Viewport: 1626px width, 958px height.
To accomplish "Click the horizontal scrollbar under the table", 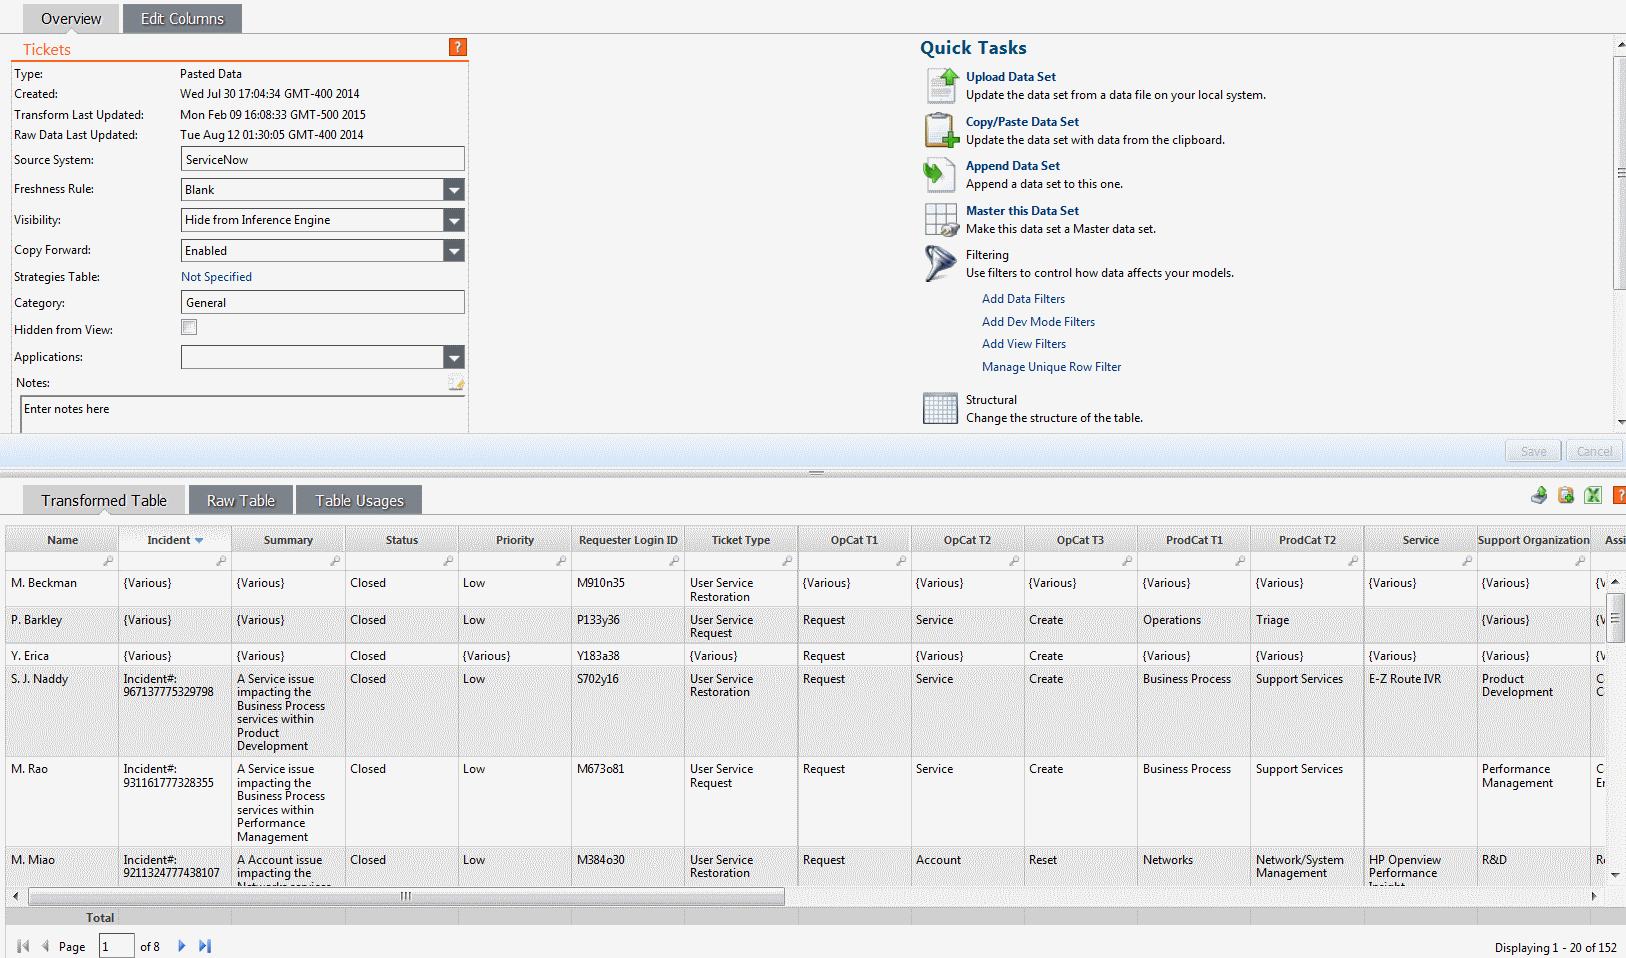I will pos(406,896).
